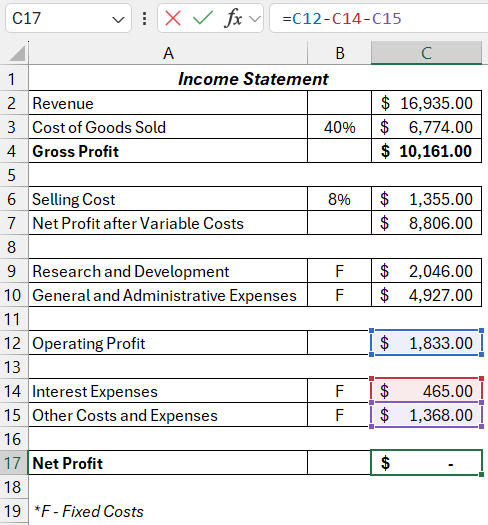488x525 pixels.
Task: Select Other Costs and Expenses label
Action: point(168,415)
